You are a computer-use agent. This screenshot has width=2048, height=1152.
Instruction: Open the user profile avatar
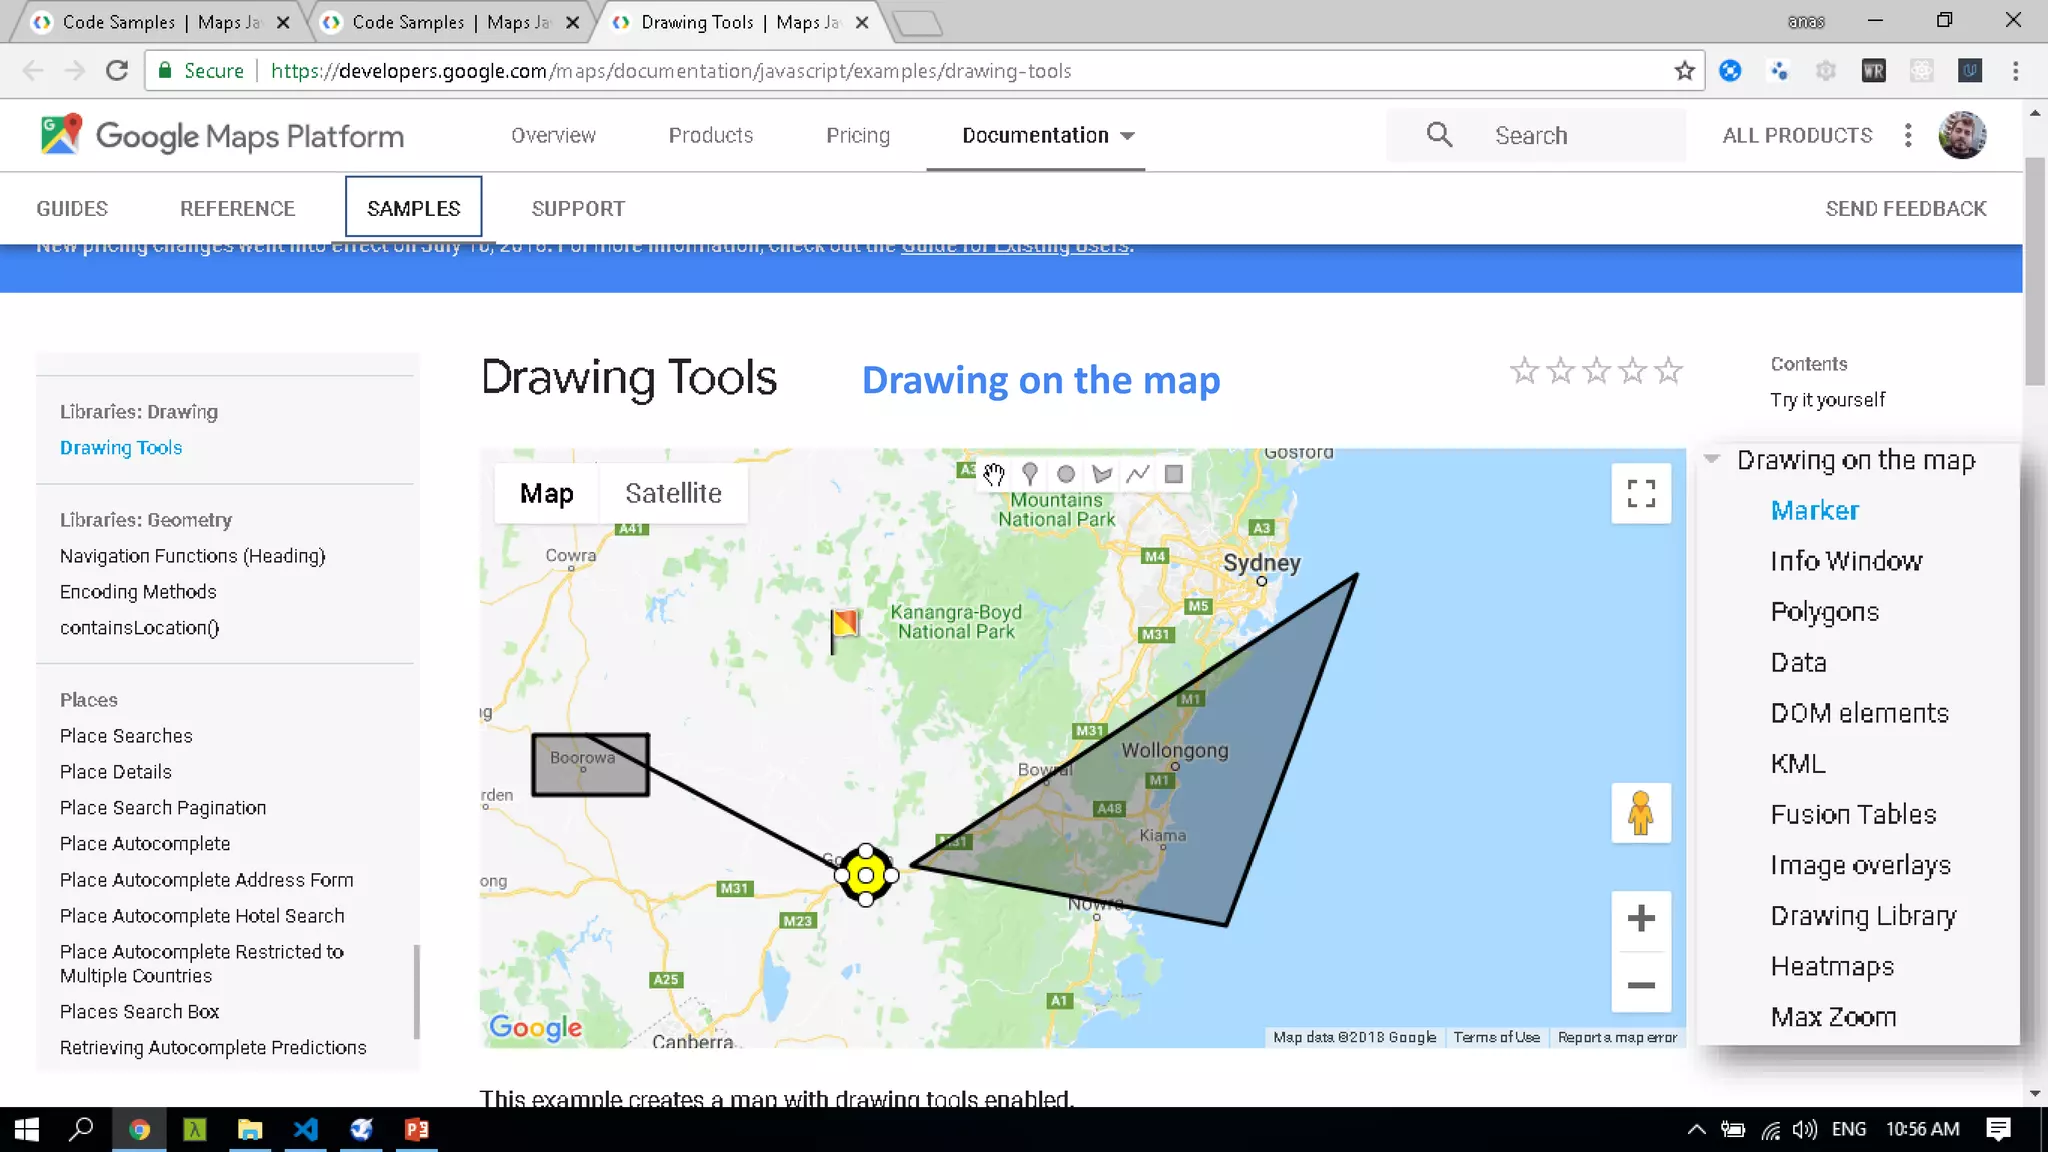[x=1962, y=135]
